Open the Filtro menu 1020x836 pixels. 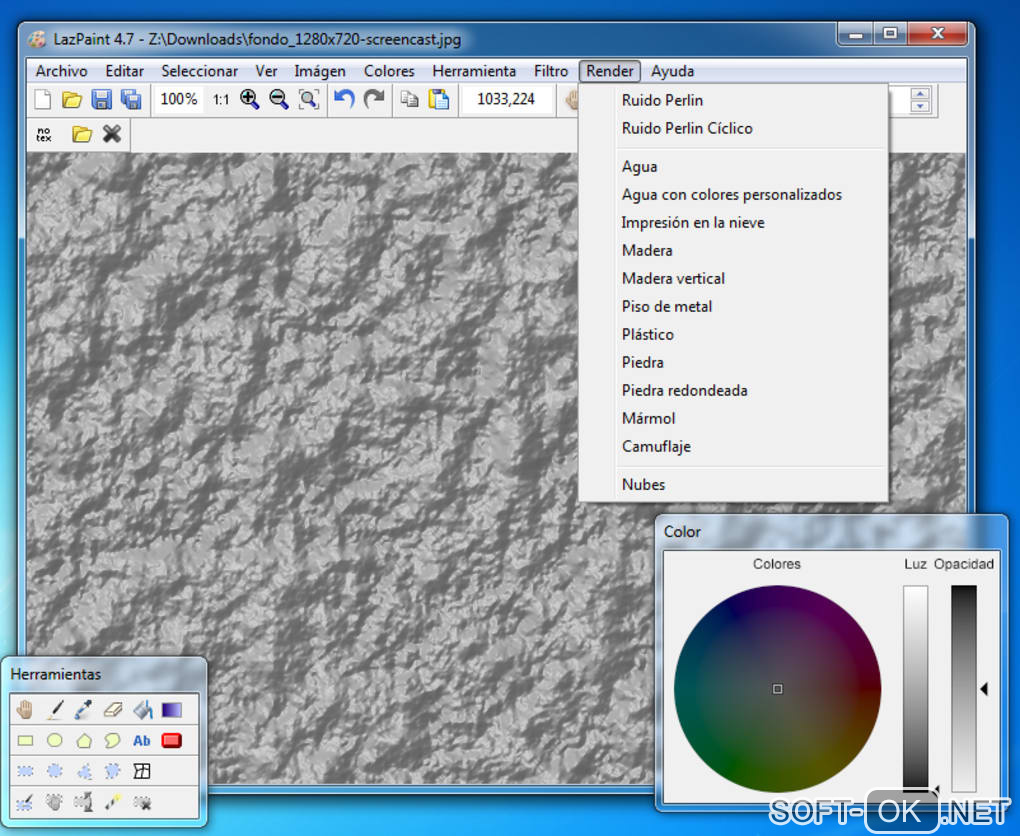pos(550,71)
